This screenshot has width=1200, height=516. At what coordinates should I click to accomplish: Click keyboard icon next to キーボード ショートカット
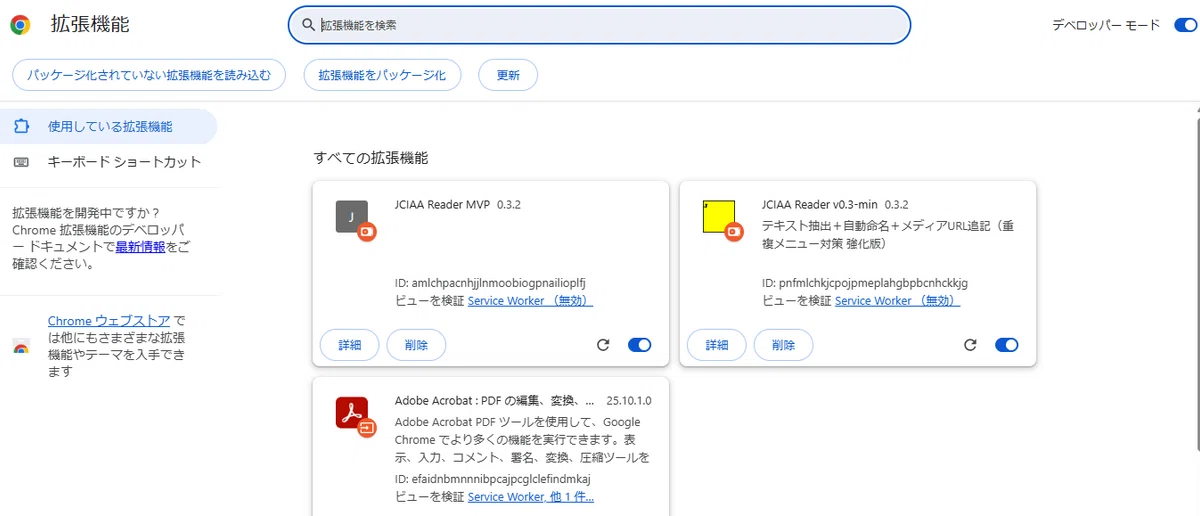click(21, 162)
